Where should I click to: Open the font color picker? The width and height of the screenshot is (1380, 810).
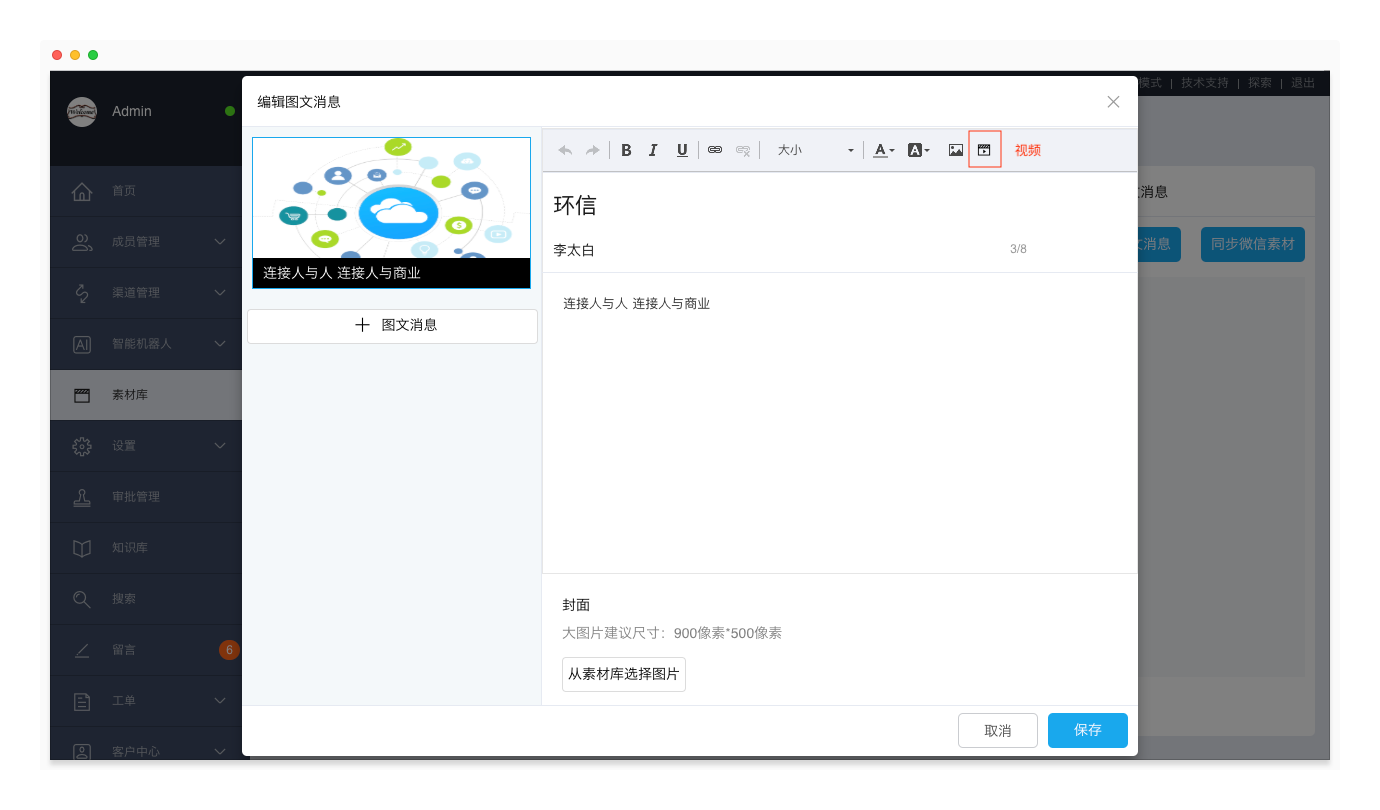pos(883,150)
